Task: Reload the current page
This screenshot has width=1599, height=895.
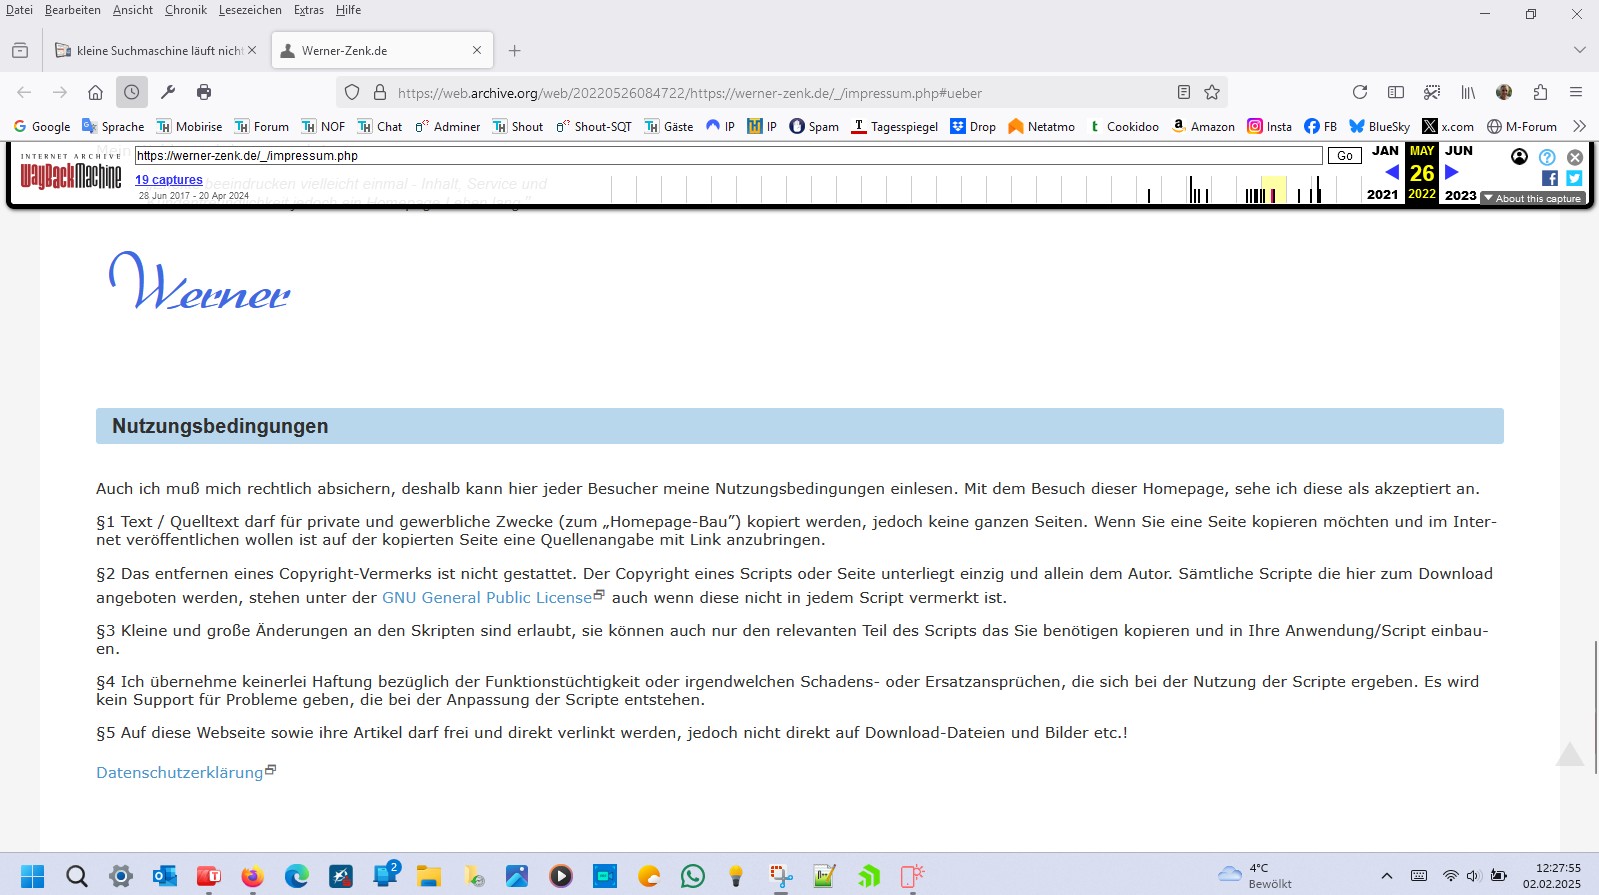Action: click(1360, 92)
